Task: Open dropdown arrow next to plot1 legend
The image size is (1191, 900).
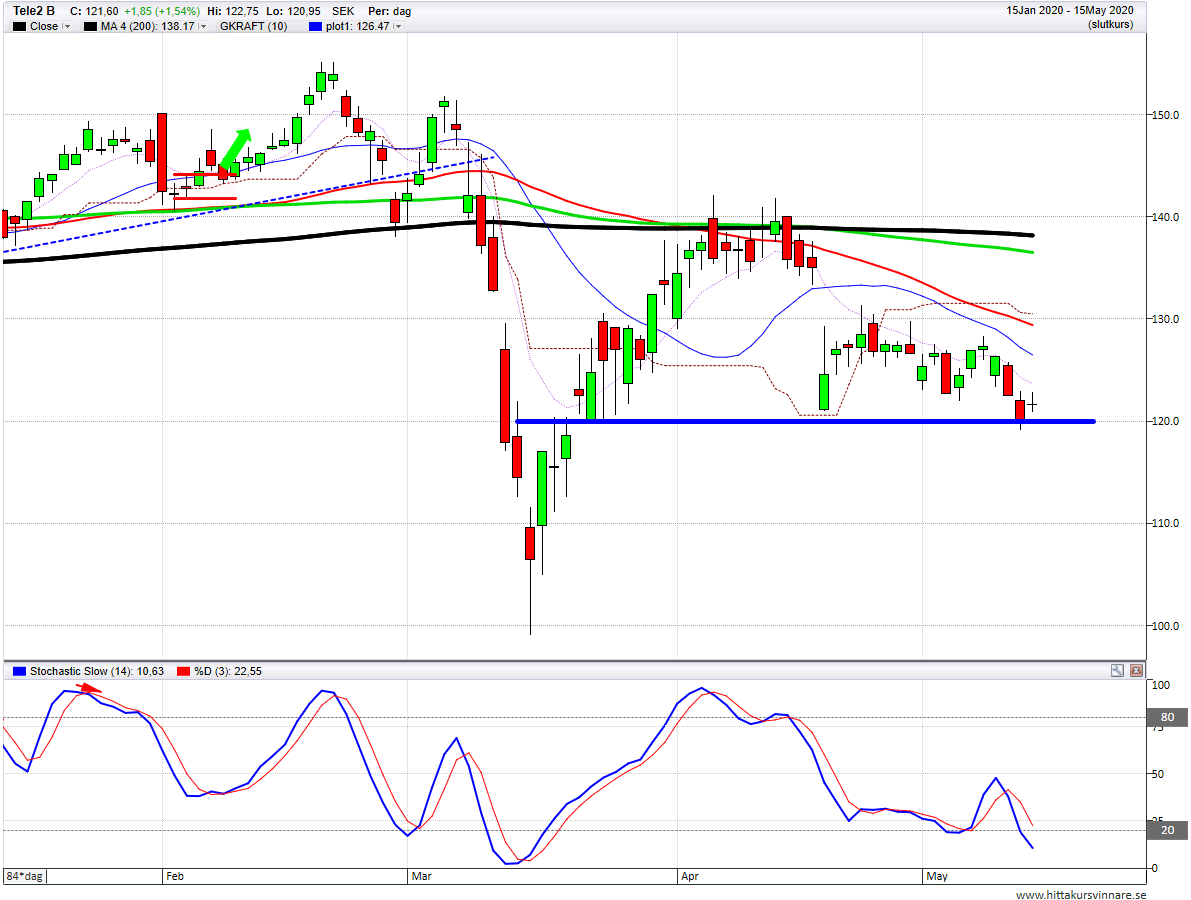Action: (x=398, y=27)
